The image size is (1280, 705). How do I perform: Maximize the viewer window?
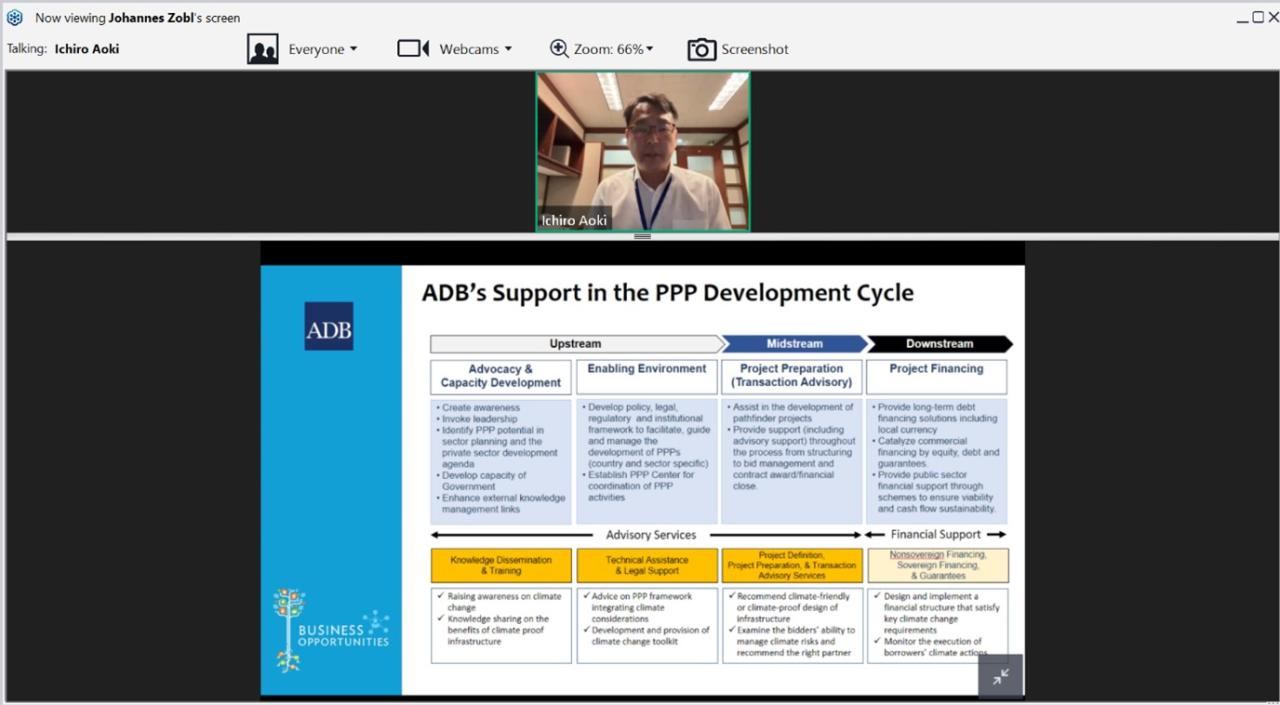pos(1257,17)
